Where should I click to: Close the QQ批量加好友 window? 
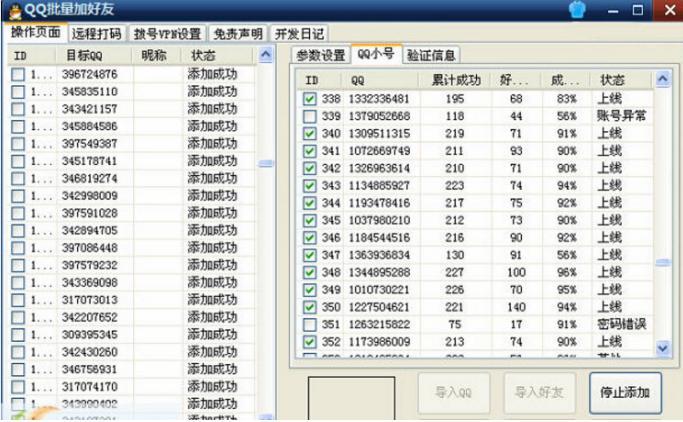click(x=668, y=10)
